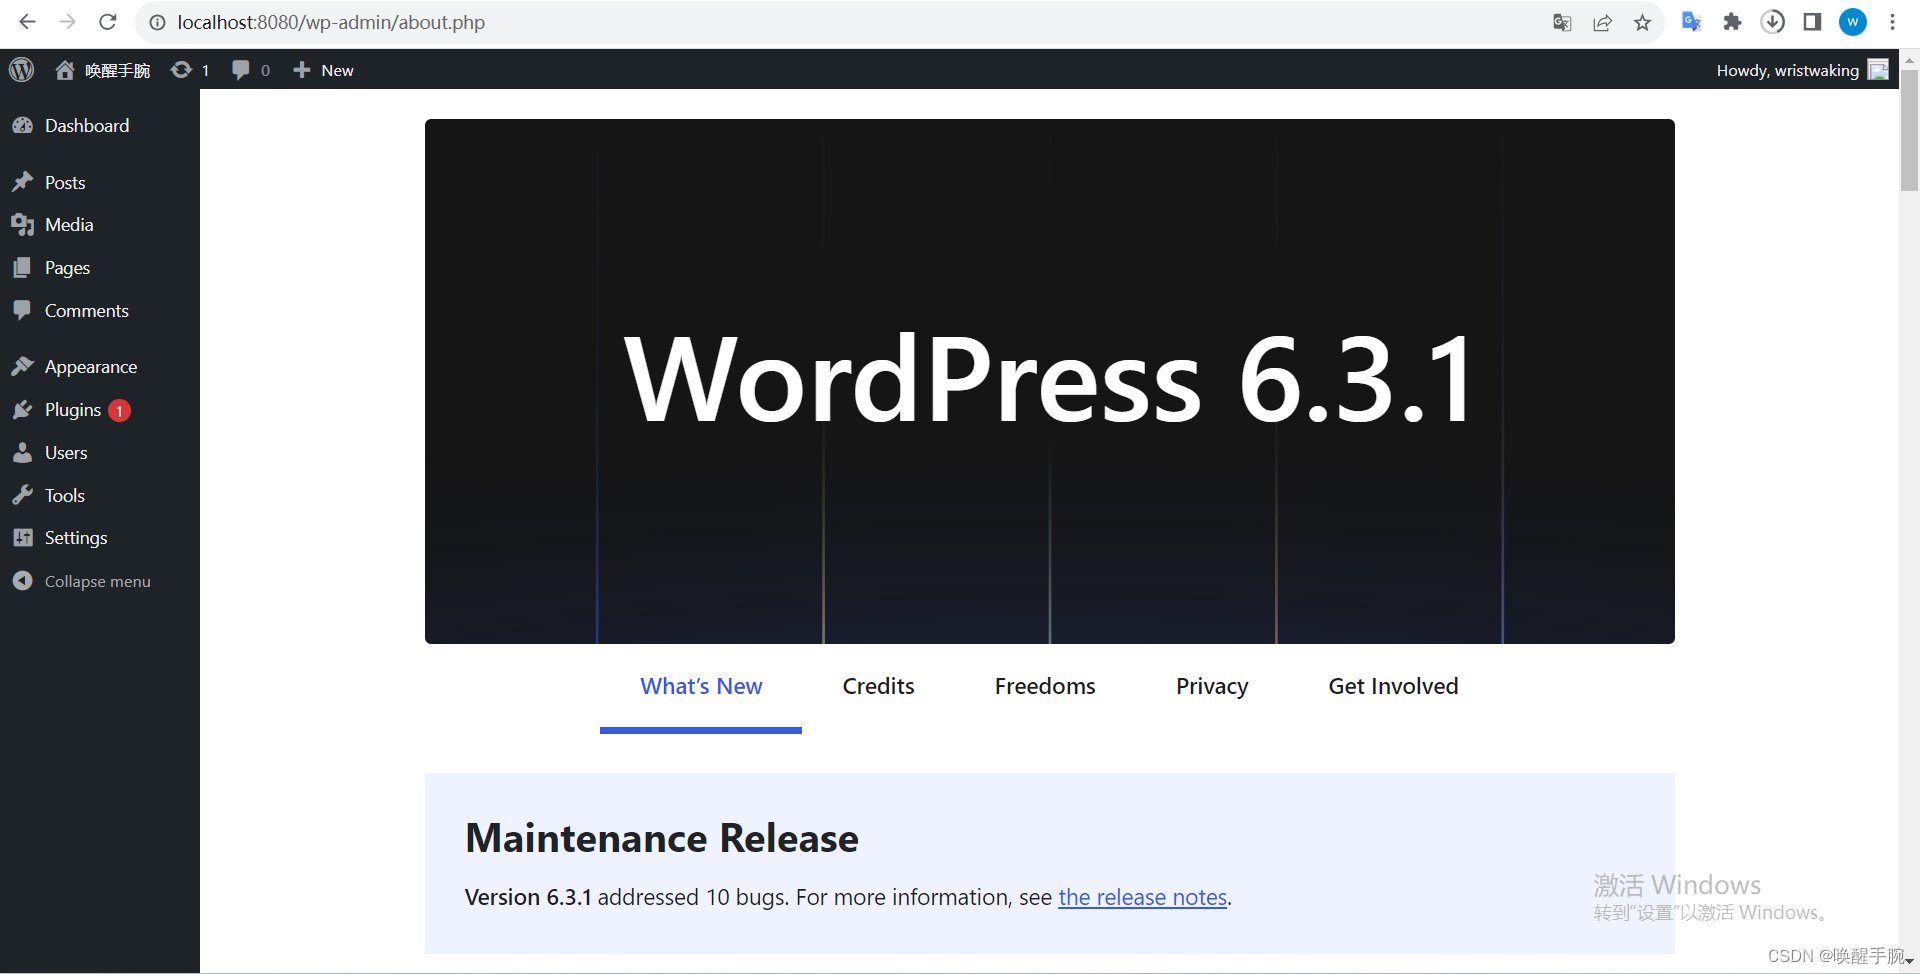This screenshot has width=1920, height=974.
Task: Open the updates icon showing 1 update
Action: pyautogui.click(x=190, y=70)
